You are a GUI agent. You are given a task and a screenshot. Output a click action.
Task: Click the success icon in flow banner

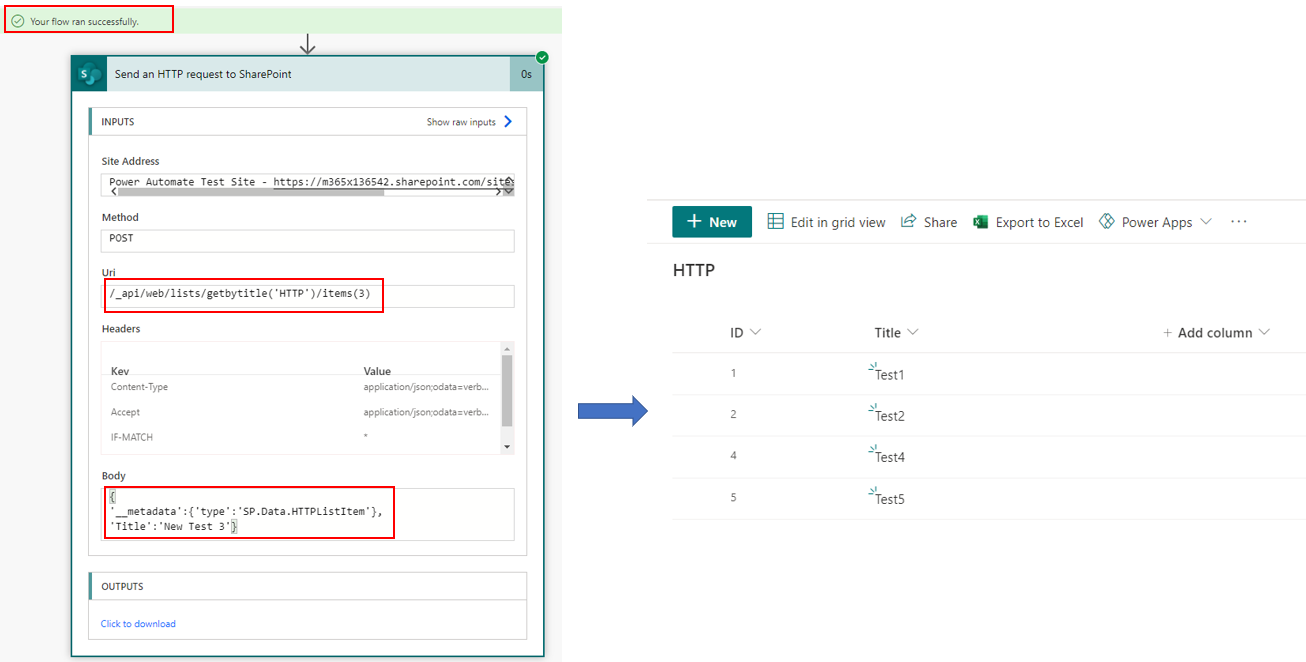17,21
